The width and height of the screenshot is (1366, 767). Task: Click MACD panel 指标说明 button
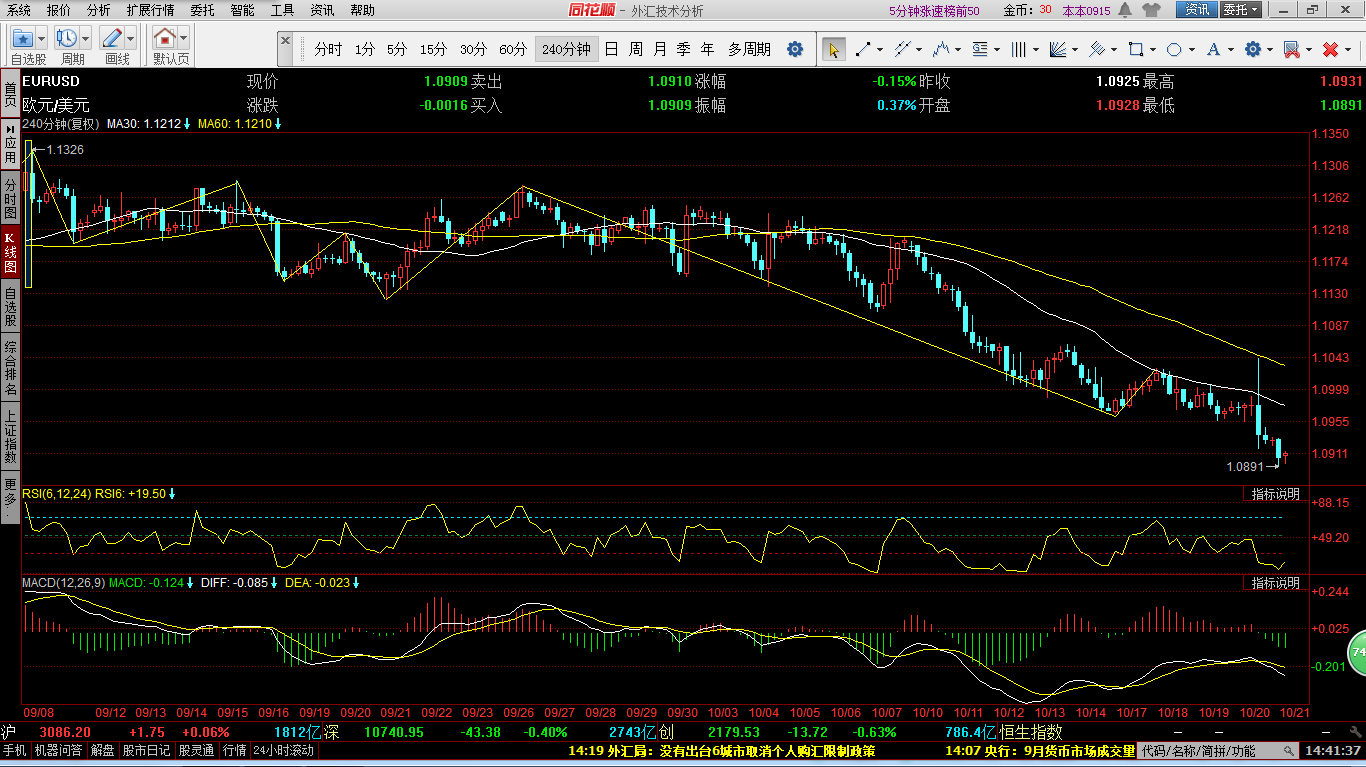tap(1276, 582)
